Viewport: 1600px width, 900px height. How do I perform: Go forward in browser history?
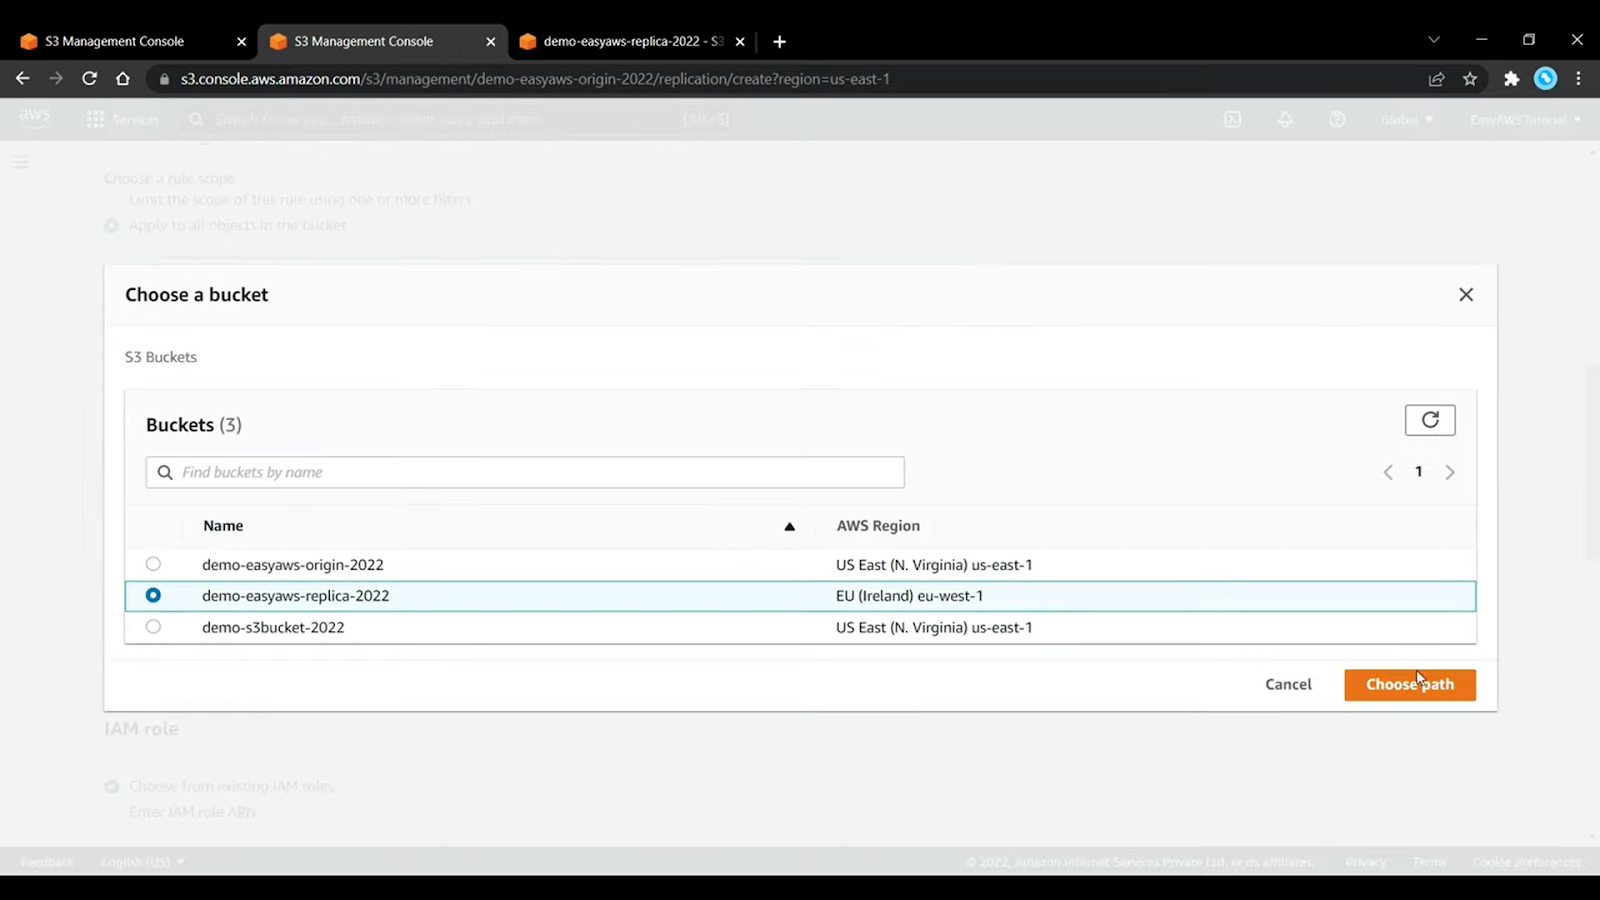tap(56, 79)
